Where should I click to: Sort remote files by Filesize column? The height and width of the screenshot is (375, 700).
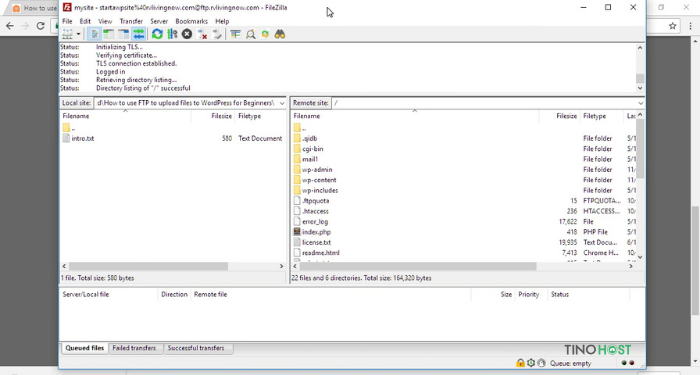click(x=559, y=116)
